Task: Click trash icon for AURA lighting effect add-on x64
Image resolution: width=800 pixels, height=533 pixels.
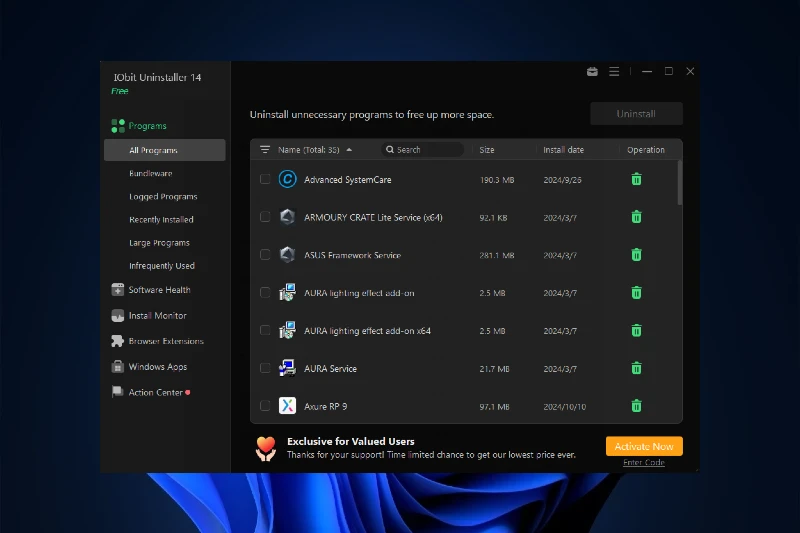Action: (636, 331)
